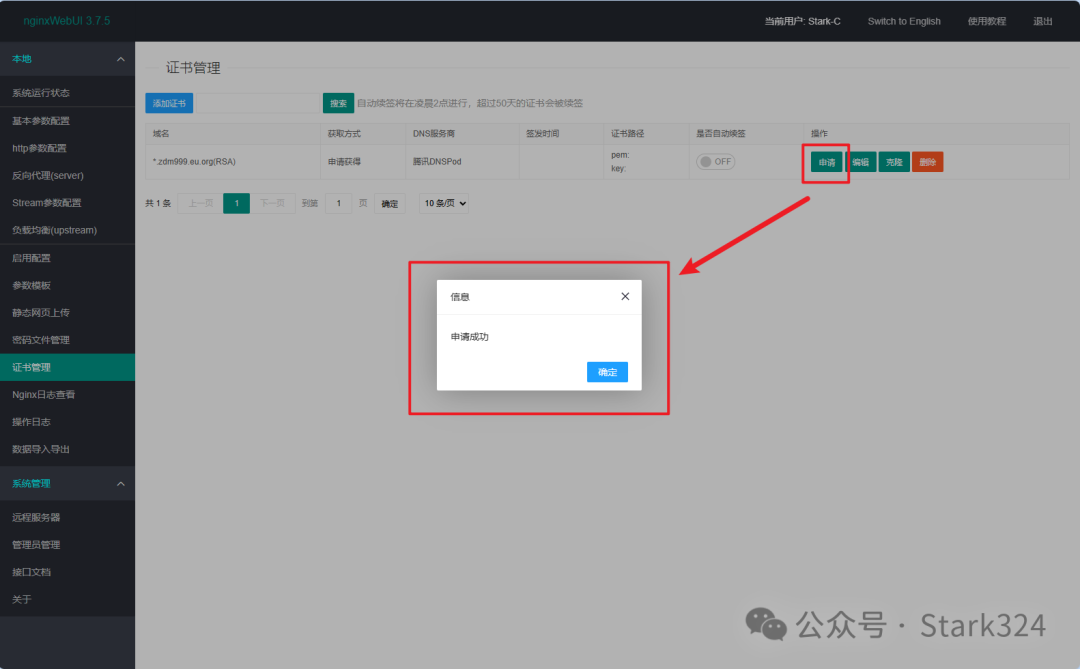
Task: Select 负载均衡(upstream) in sidebar
Action: pyautogui.click(x=54, y=230)
